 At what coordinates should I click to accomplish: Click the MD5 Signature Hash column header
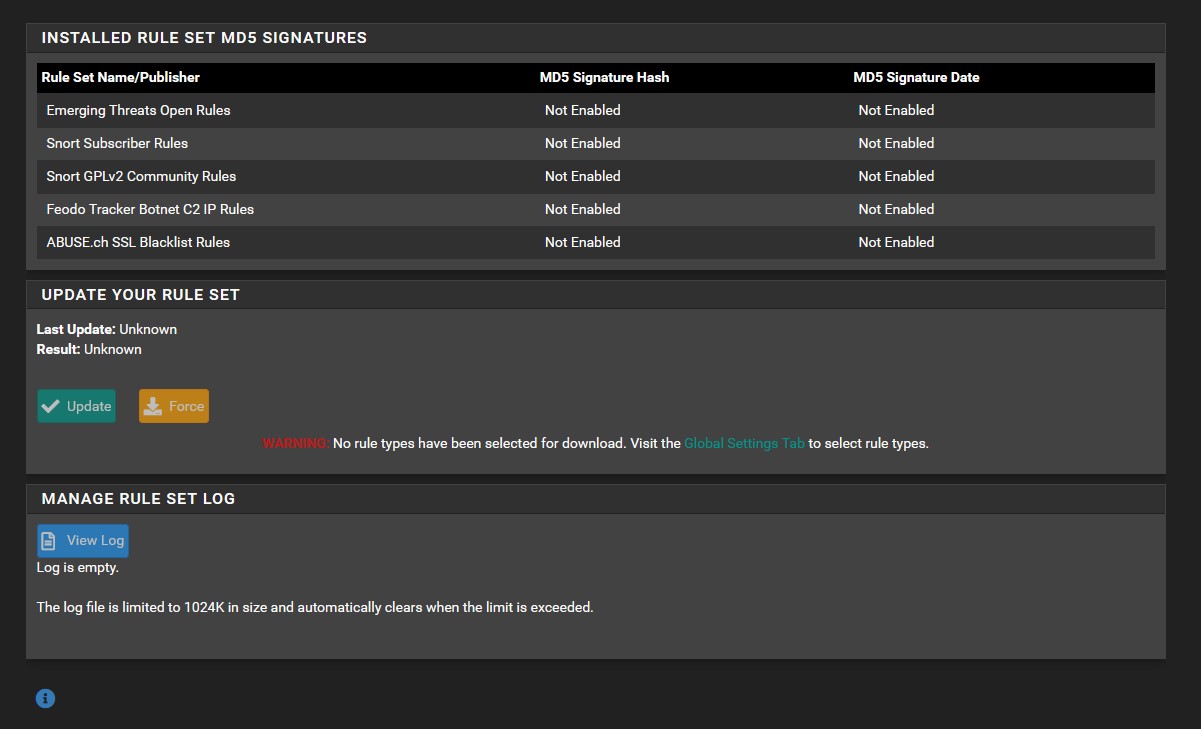coord(604,77)
